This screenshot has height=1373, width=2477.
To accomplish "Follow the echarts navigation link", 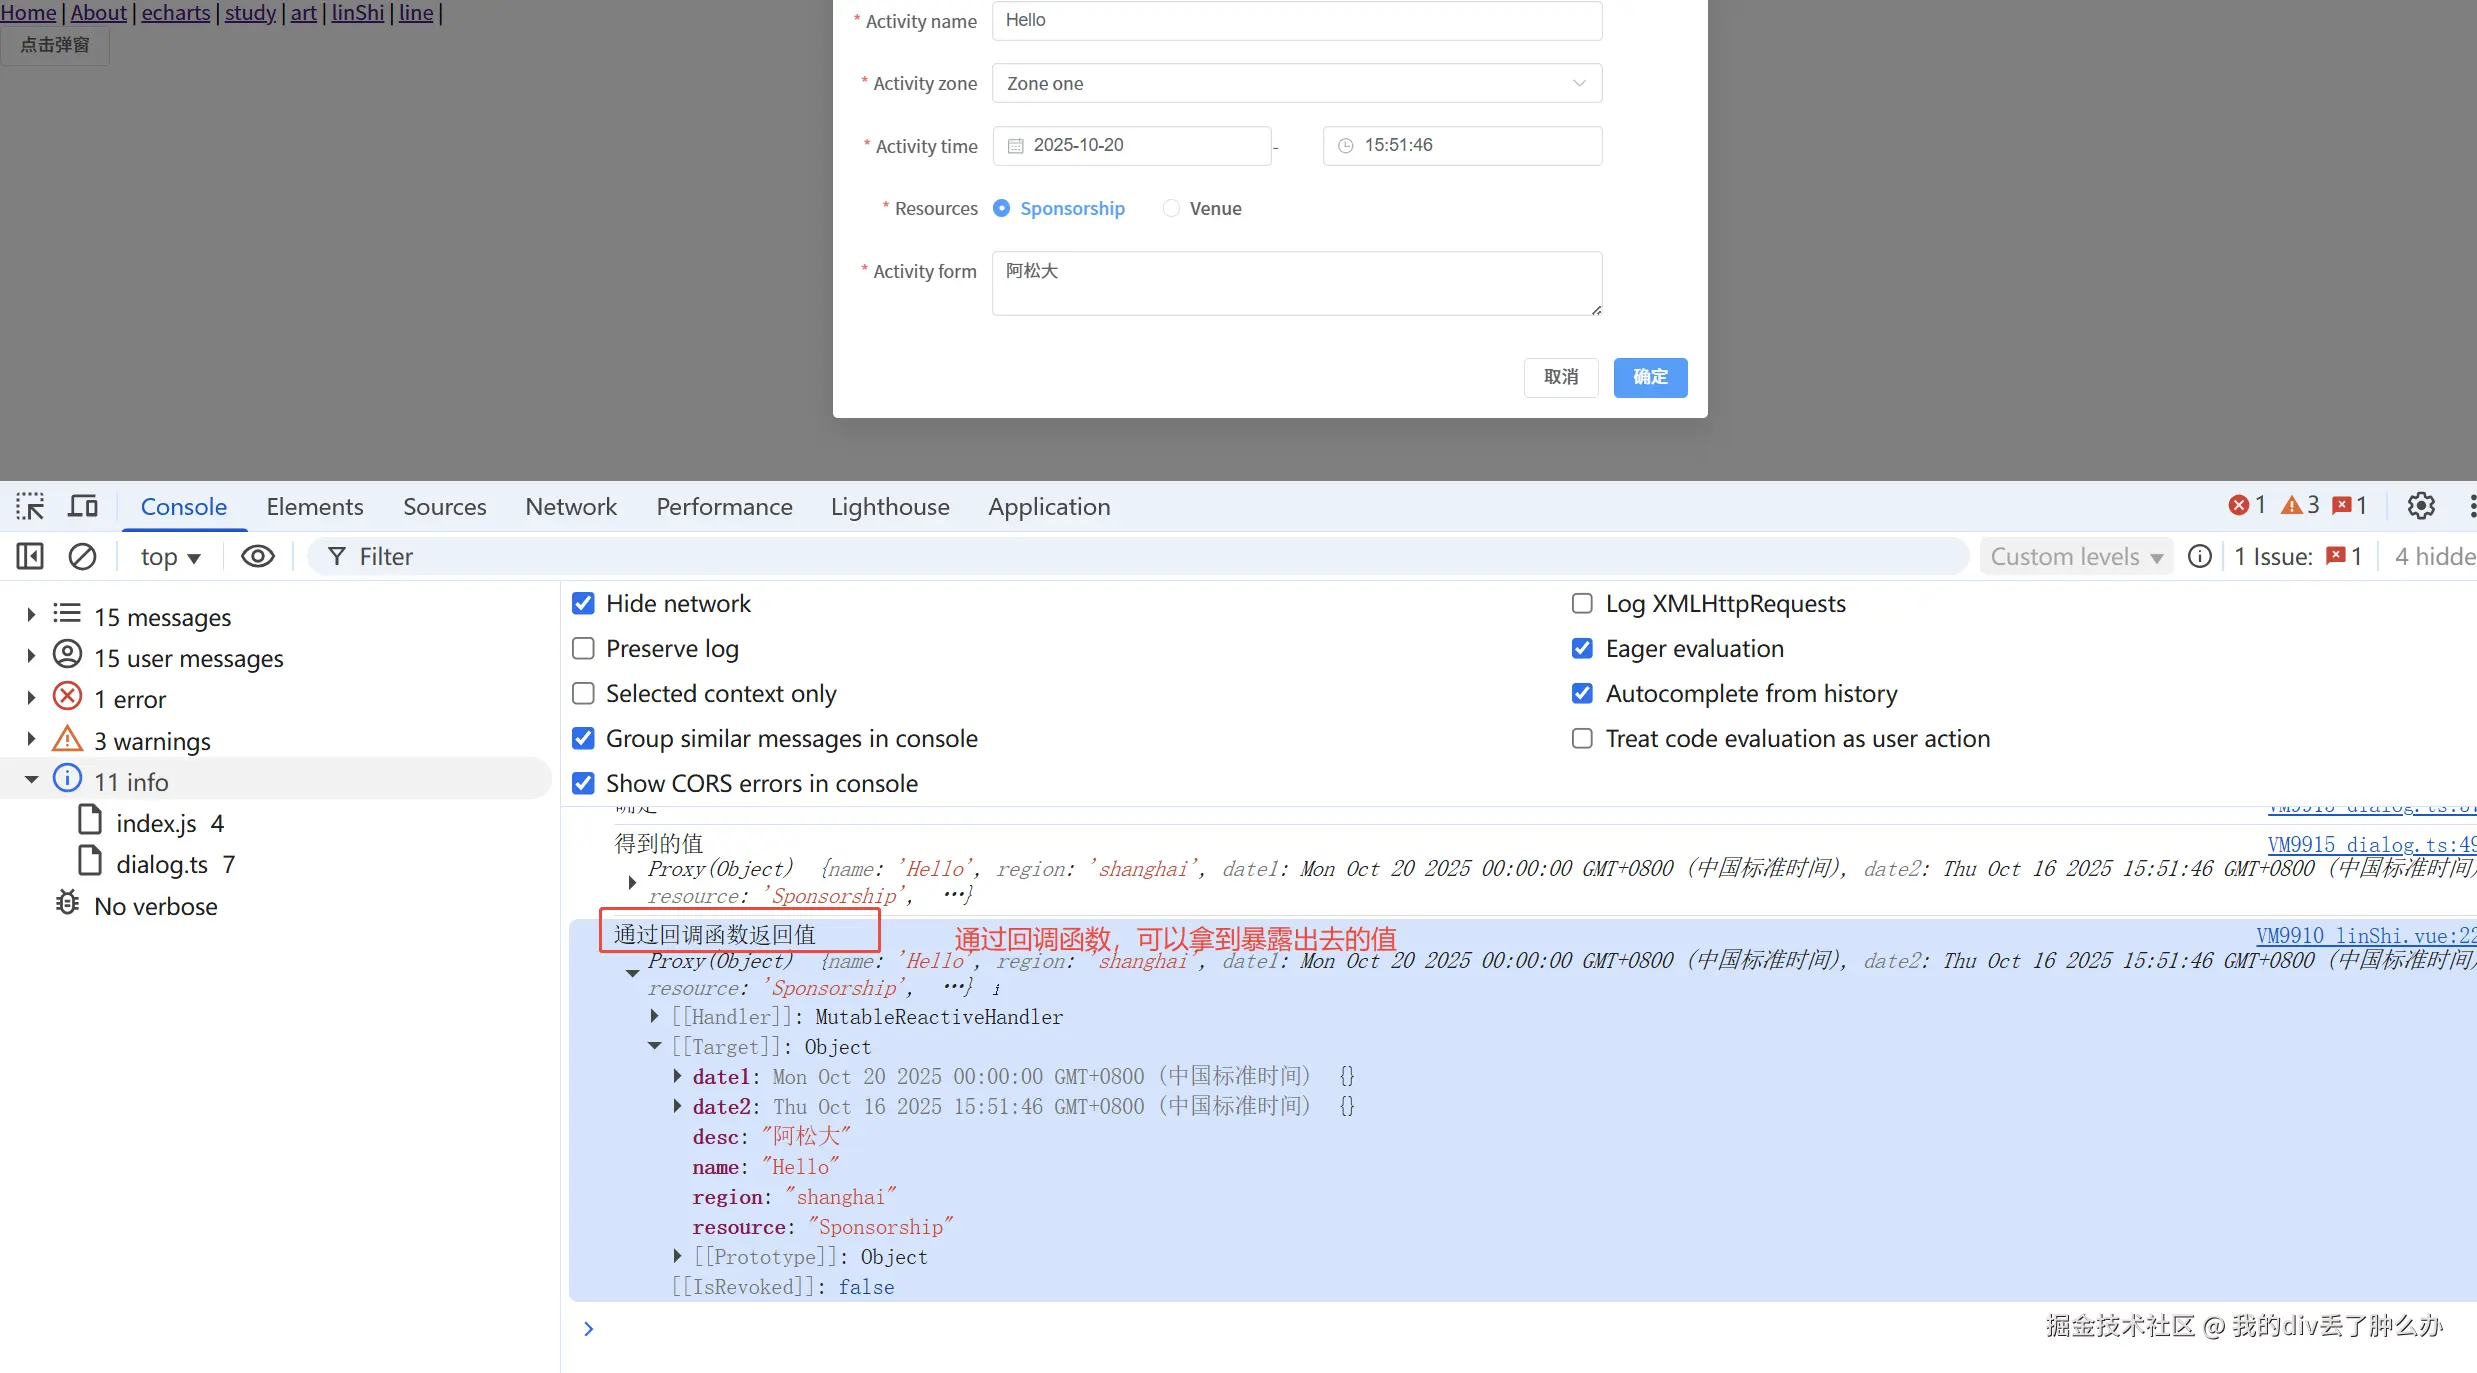I will [176, 13].
